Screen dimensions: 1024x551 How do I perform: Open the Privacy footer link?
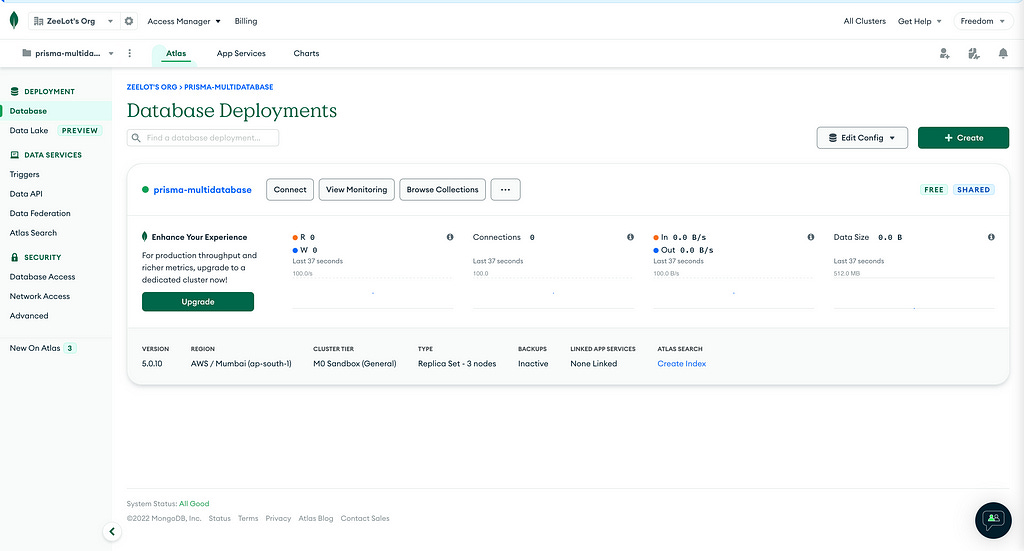coord(278,518)
